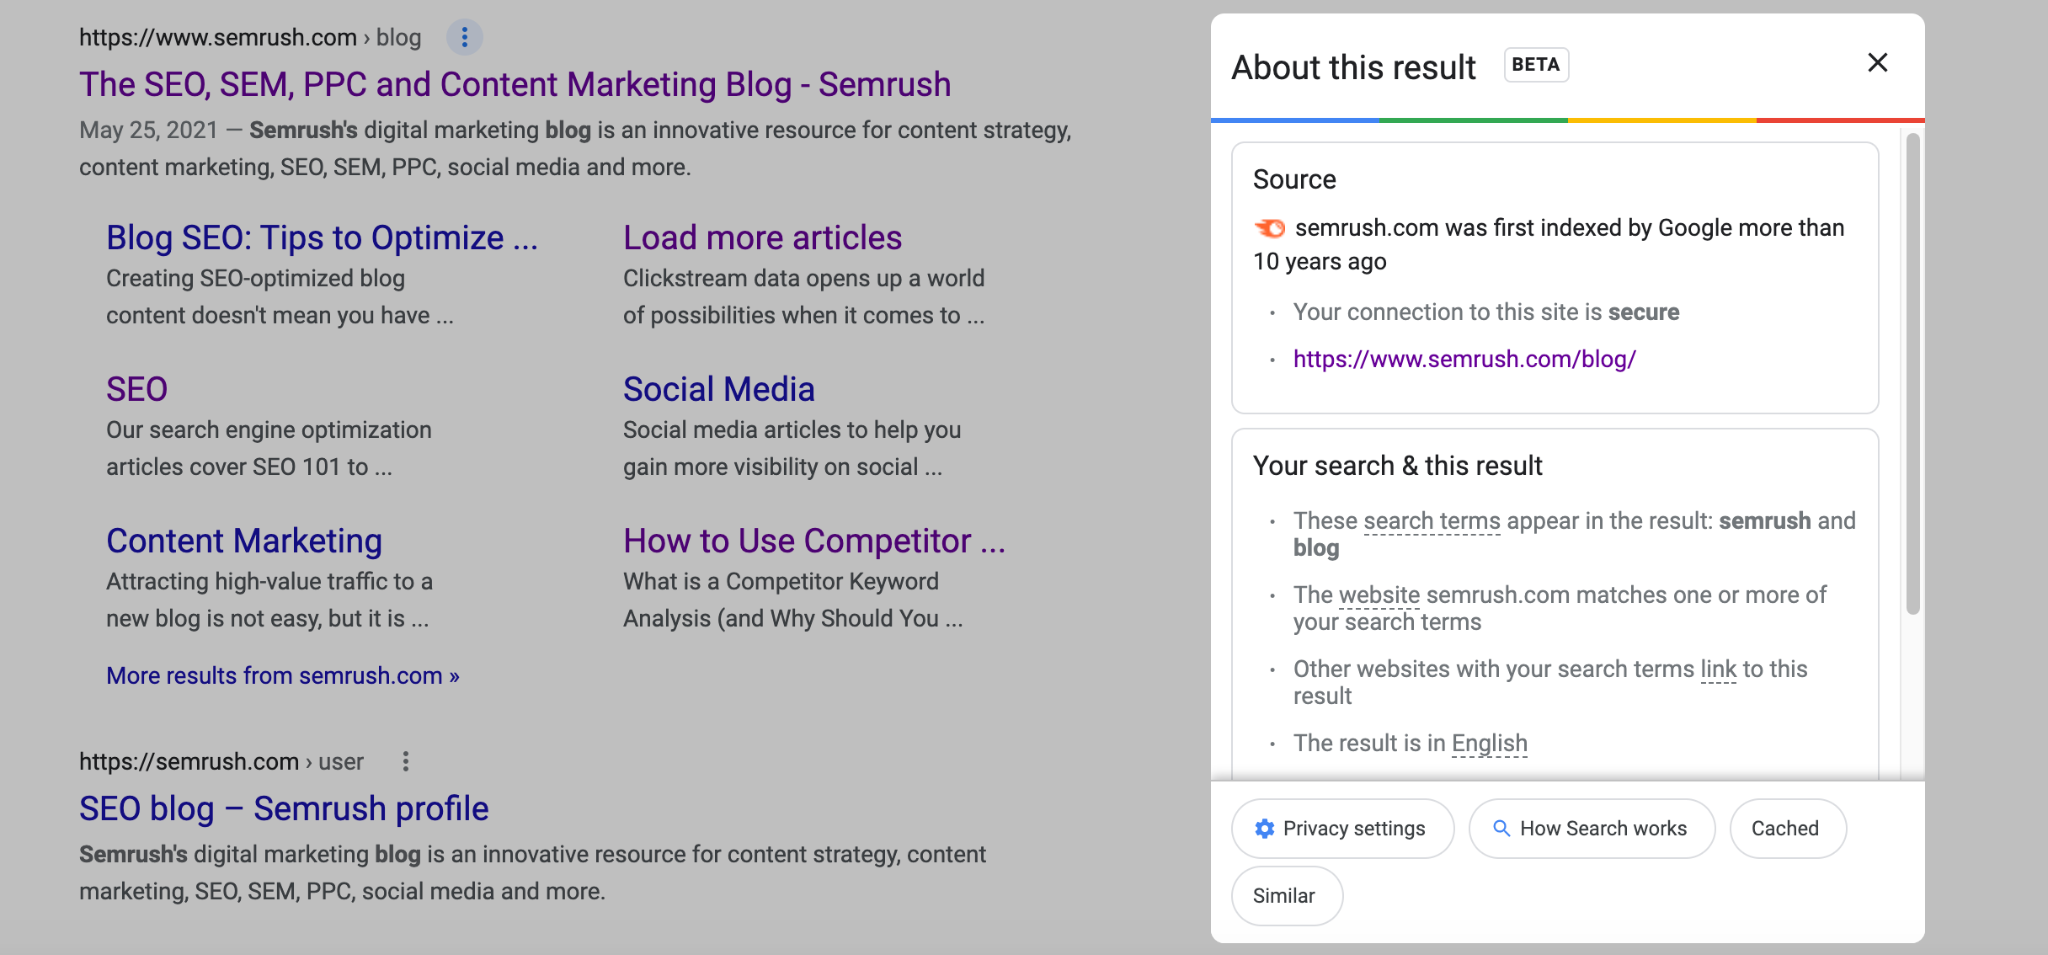Click 'More results from semrush.com'

[282, 675]
